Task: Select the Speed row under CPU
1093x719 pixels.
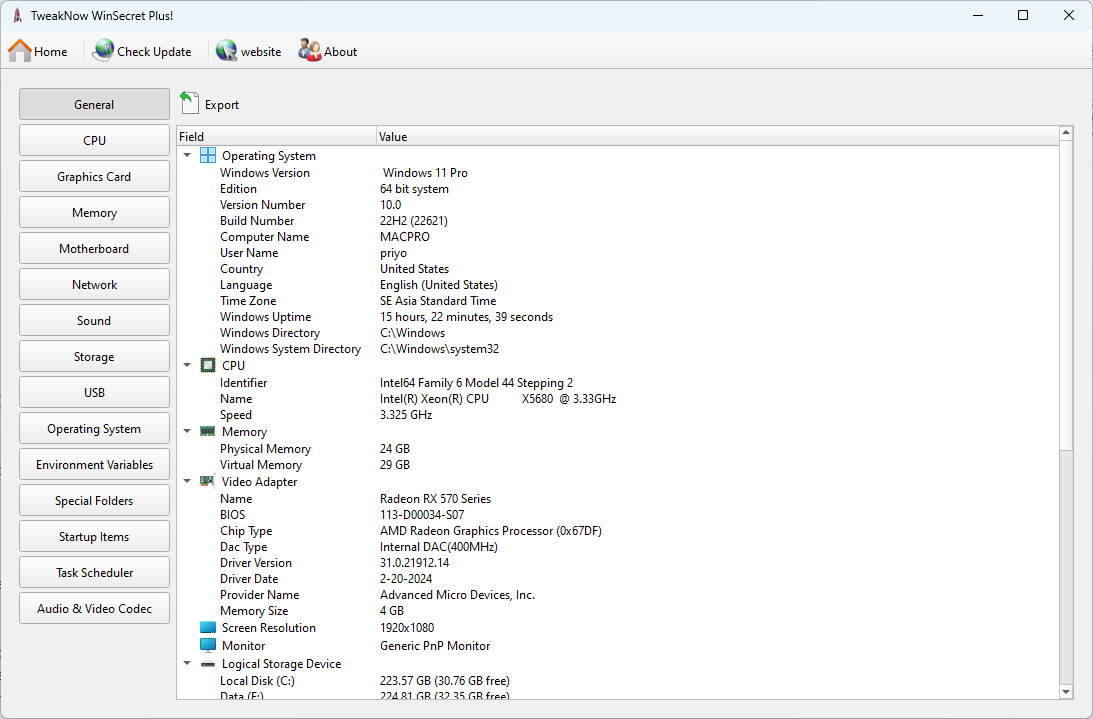Action: (618, 414)
